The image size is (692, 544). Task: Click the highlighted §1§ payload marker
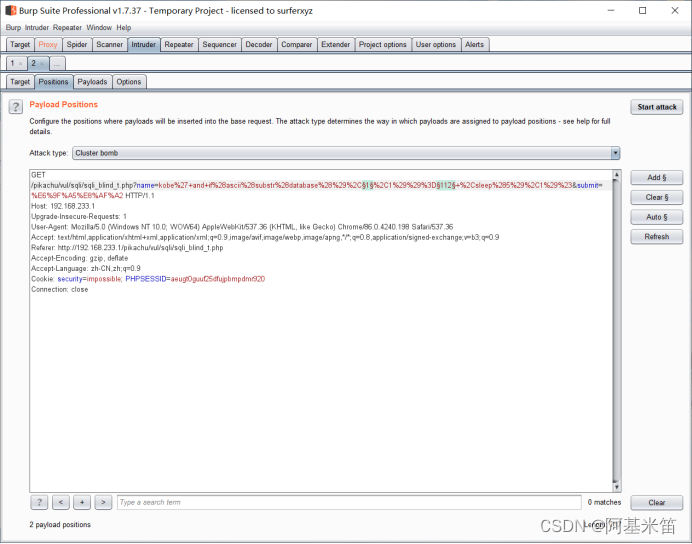pos(368,185)
